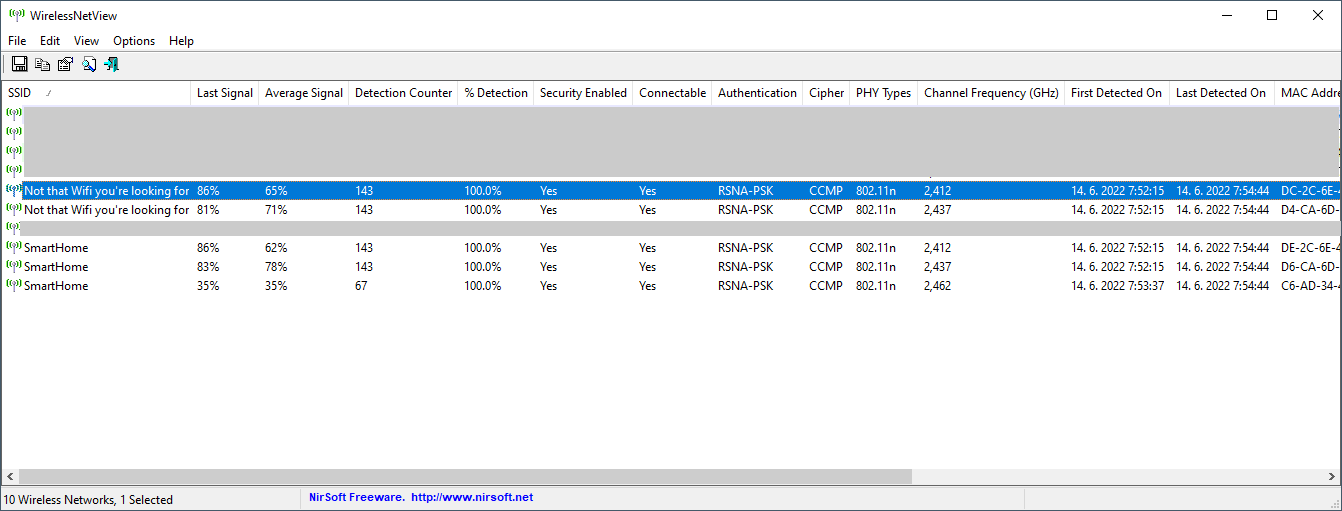Sort by the Cipher column header
Screen dimensions: 1342x511
(826, 93)
